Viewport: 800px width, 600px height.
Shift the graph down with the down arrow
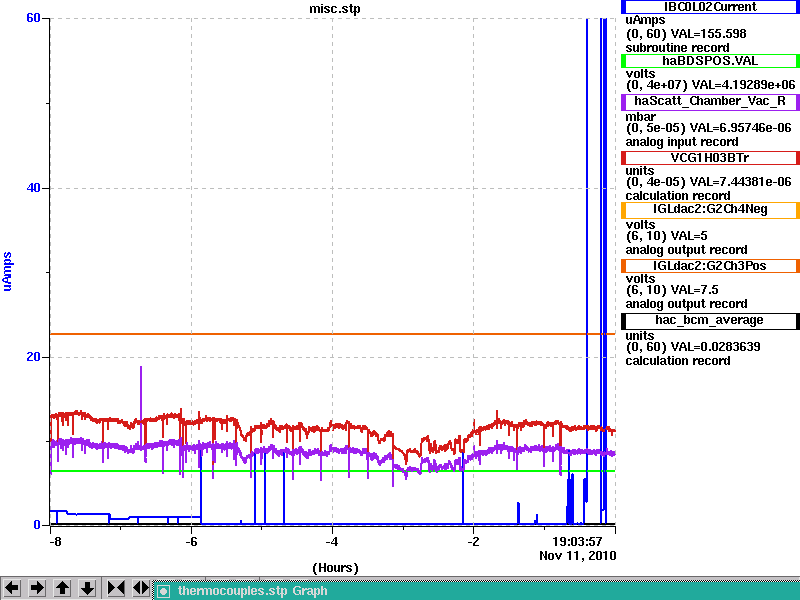(x=87, y=588)
